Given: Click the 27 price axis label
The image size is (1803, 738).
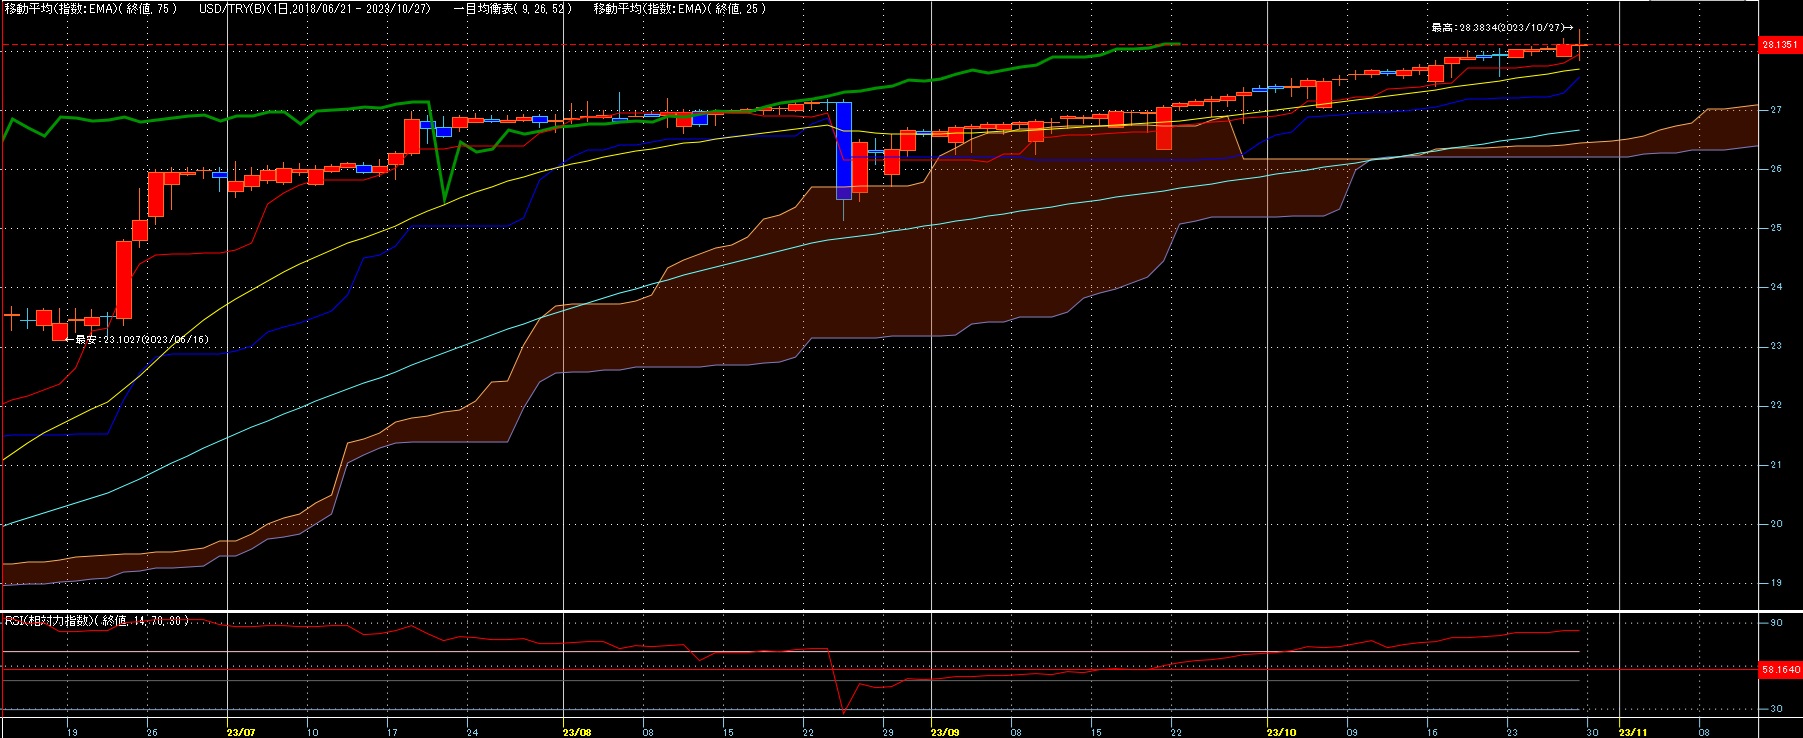Looking at the screenshot, I should (x=1776, y=110).
